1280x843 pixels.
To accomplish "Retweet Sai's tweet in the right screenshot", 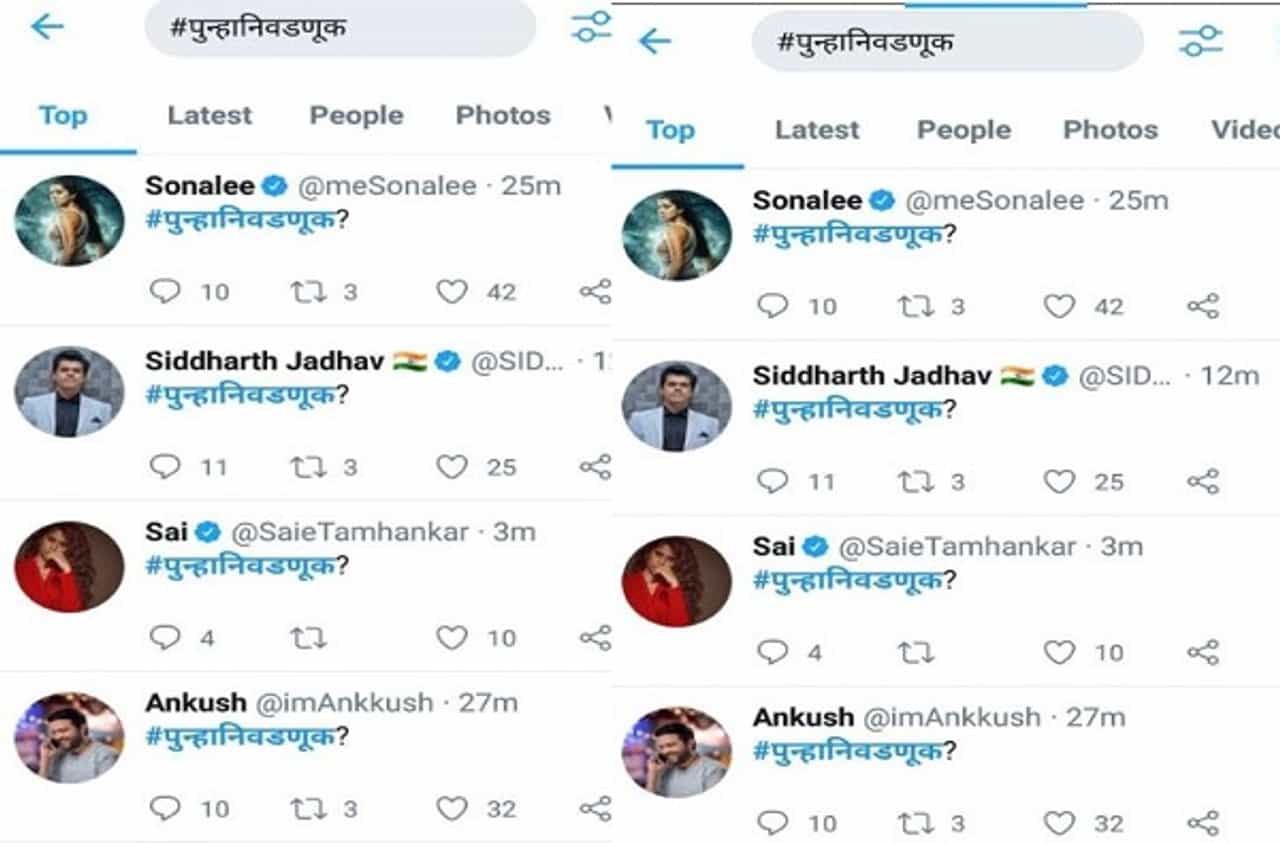I will (x=916, y=653).
